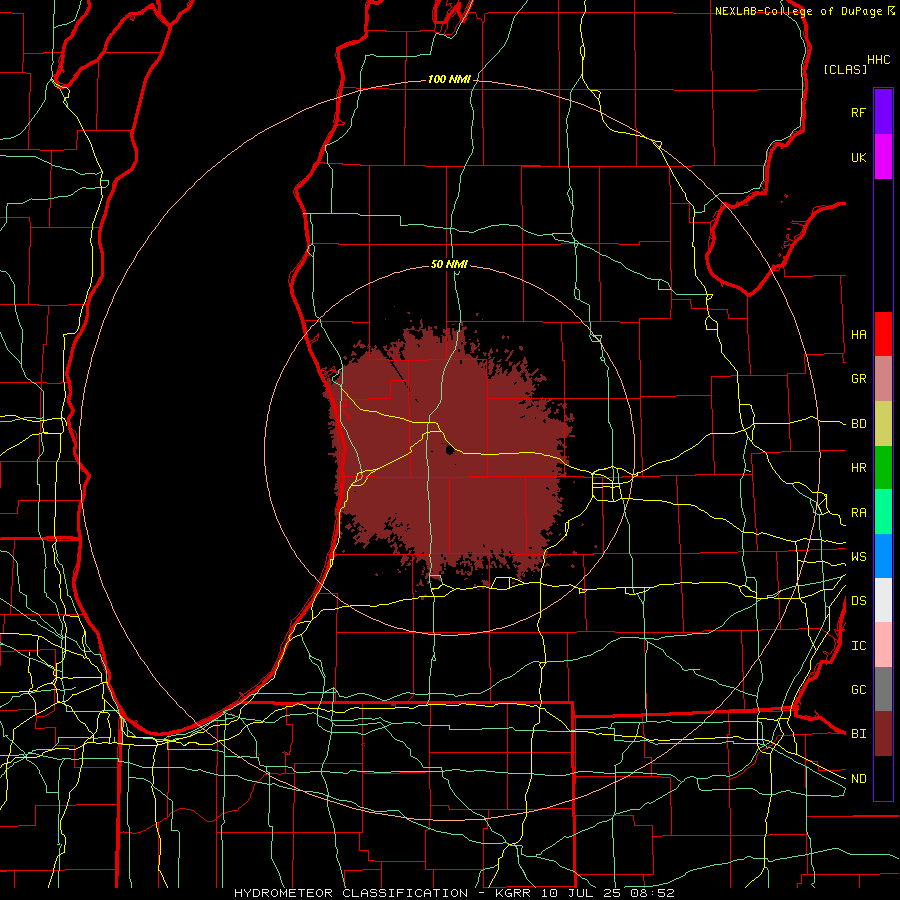Image resolution: width=900 pixels, height=900 pixels.
Task: Click the KGRR radar station identifier
Action: [x=511, y=893]
